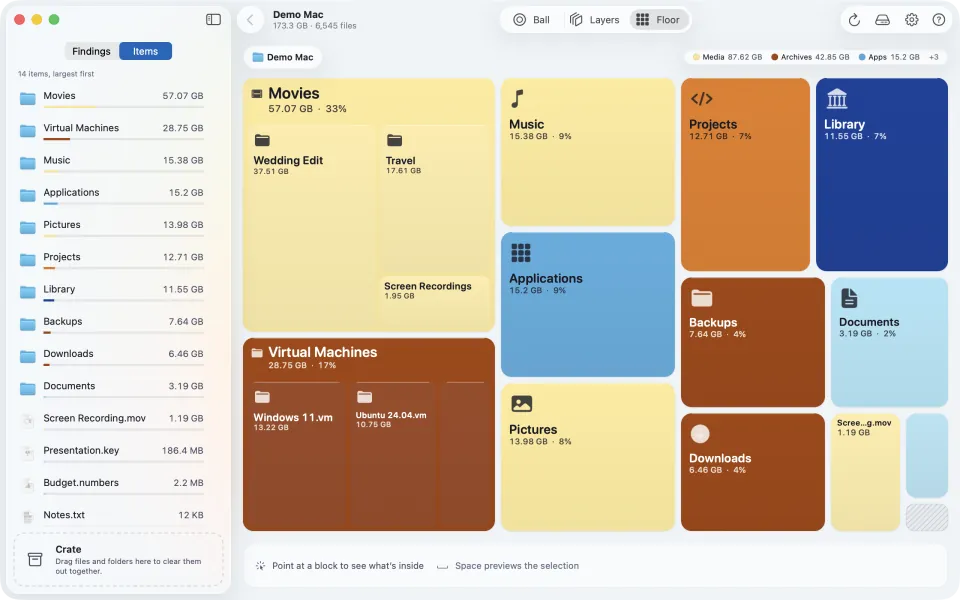Open settings gear icon
This screenshot has width=960, height=600.
point(912,20)
